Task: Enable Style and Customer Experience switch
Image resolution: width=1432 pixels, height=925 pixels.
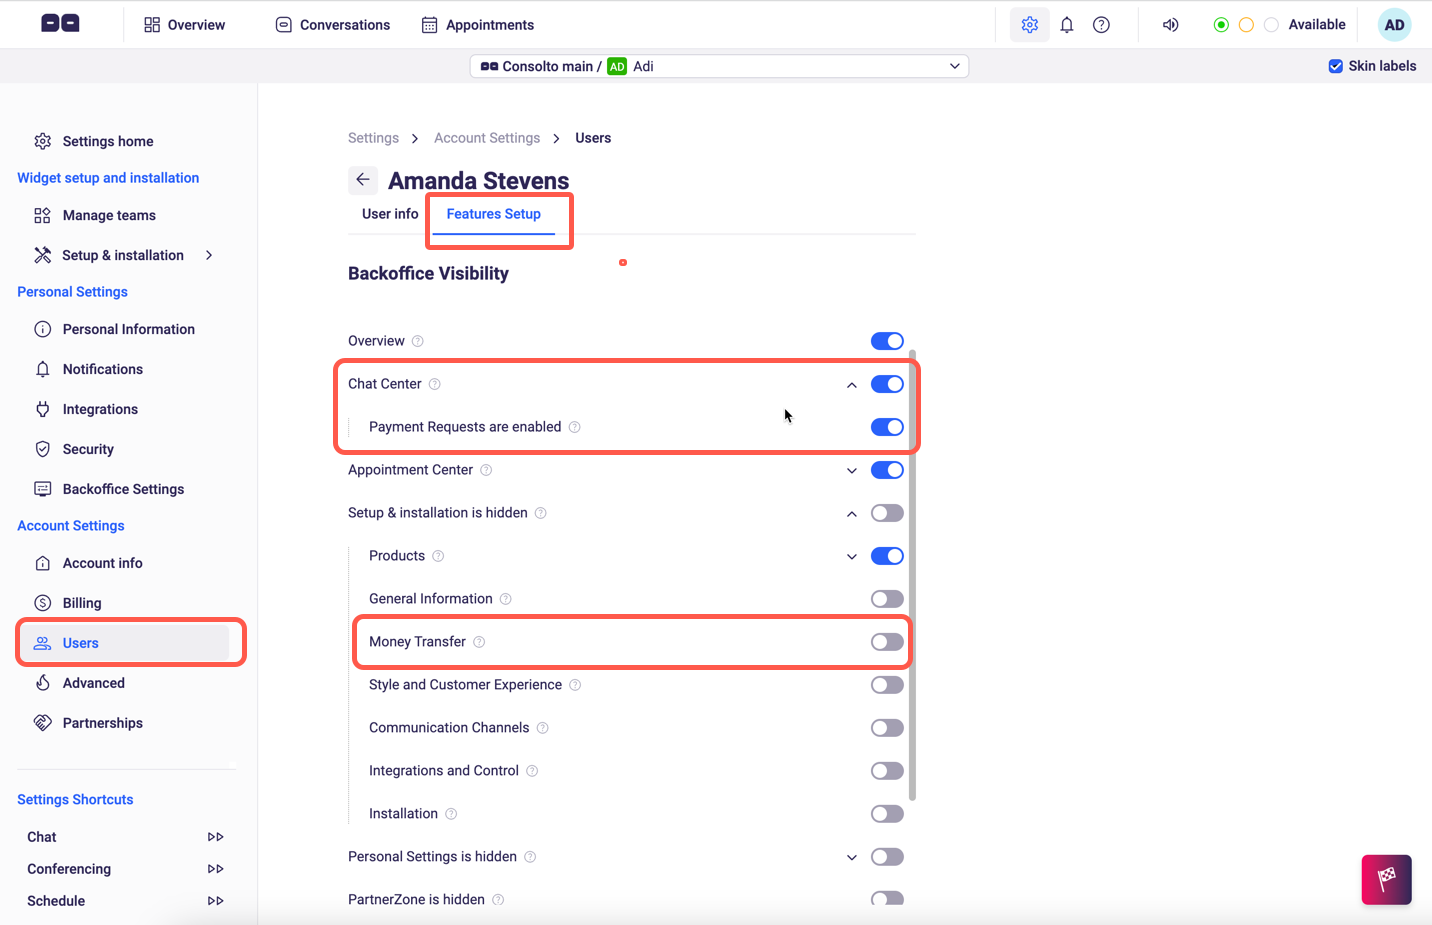Action: [887, 685]
